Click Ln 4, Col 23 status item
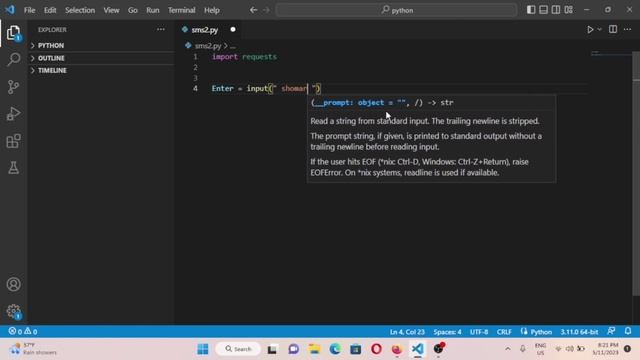This screenshot has height=360, width=640. (407, 332)
